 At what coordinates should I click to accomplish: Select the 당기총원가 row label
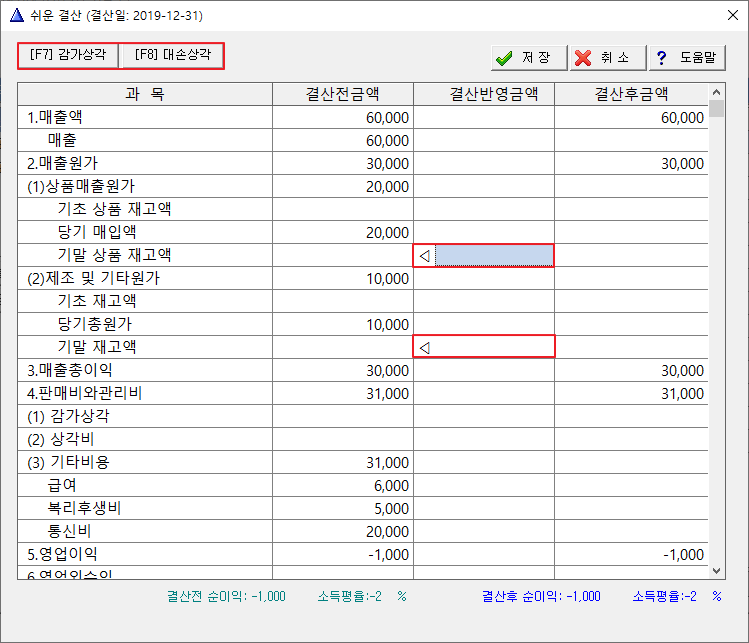(95, 324)
